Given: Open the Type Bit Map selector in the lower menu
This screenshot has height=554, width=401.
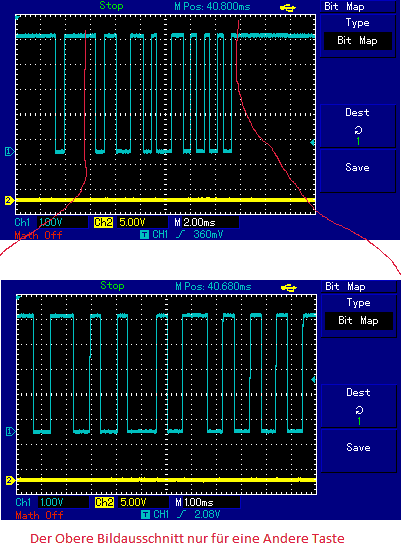Looking at the screenshot, I should (359, 316).
